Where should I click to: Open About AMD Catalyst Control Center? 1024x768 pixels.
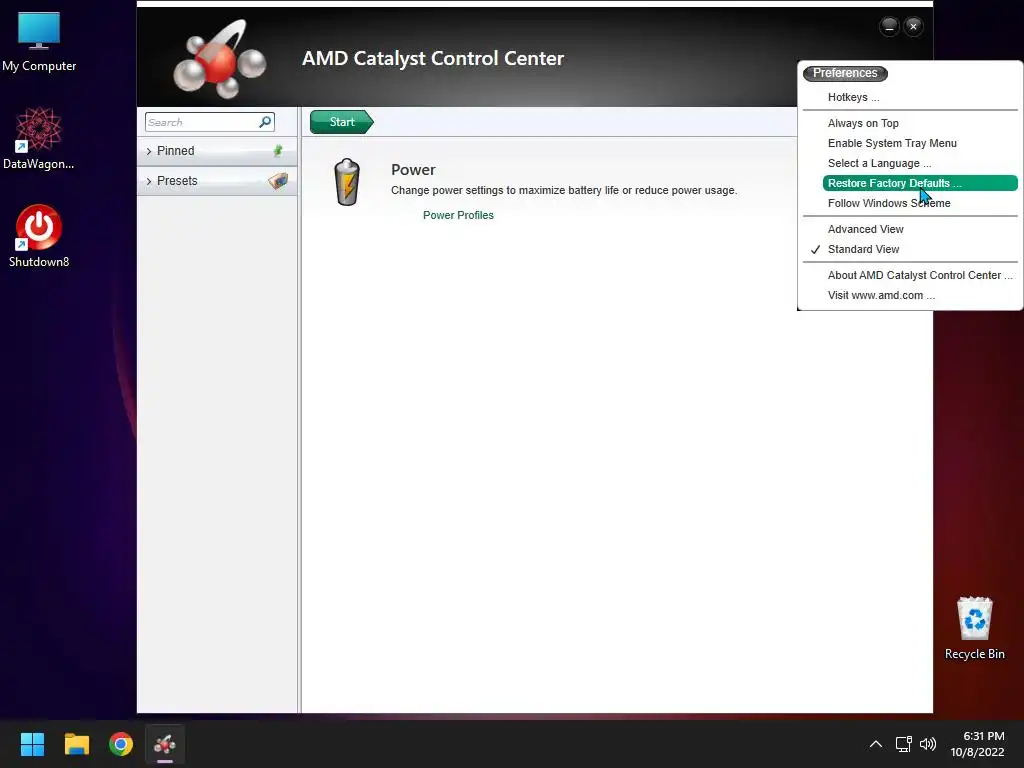pos(920,276)
